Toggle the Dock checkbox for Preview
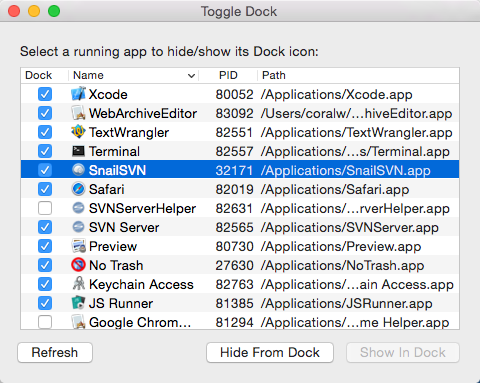 click(45, 246)
